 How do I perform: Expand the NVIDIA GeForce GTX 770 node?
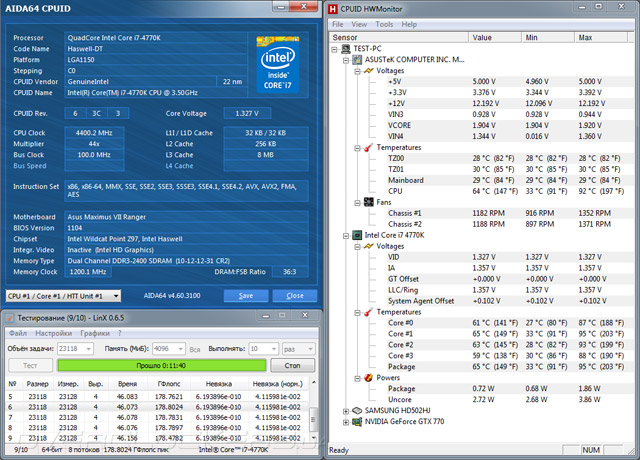pos(346,423)
